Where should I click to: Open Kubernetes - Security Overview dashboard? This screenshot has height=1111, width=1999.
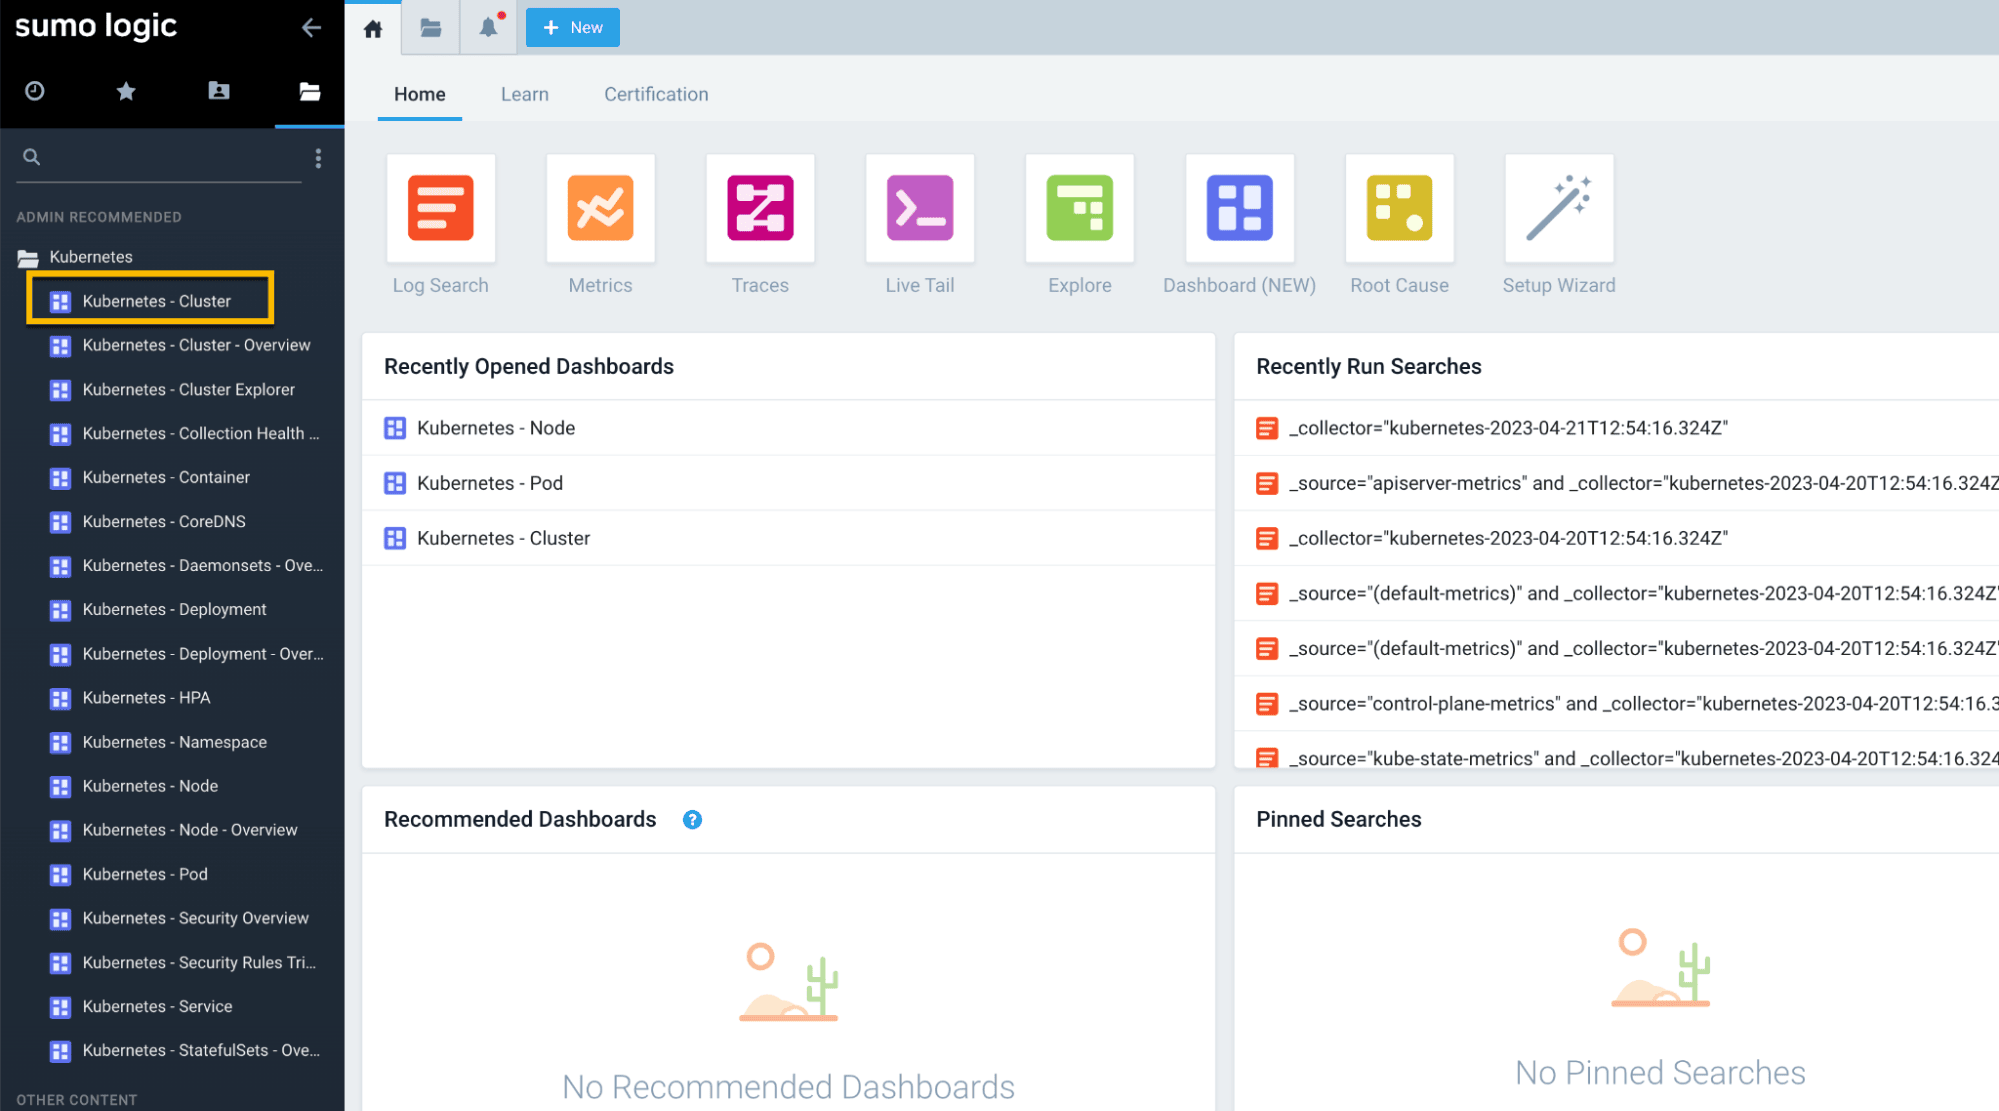click(179, 918)
